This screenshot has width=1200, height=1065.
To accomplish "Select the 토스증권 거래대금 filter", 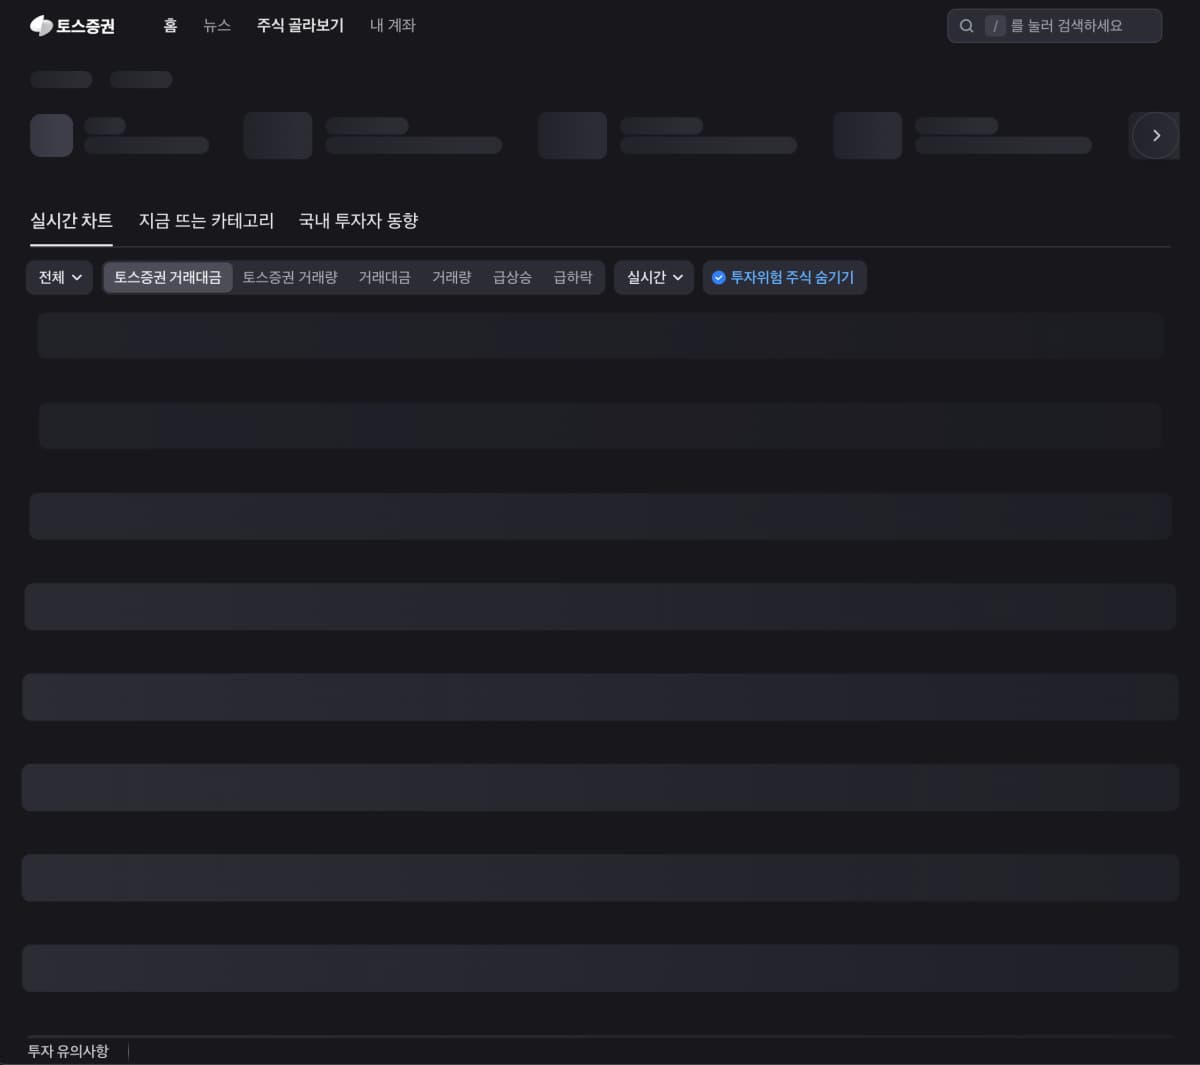I will 168,277.
